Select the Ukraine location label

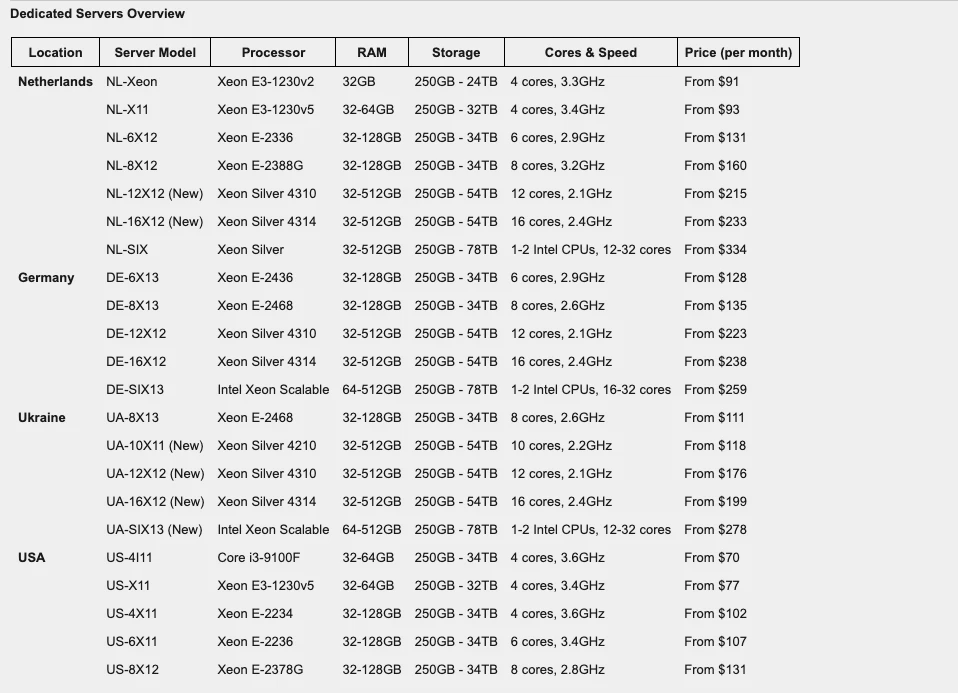tap(42, 418)
